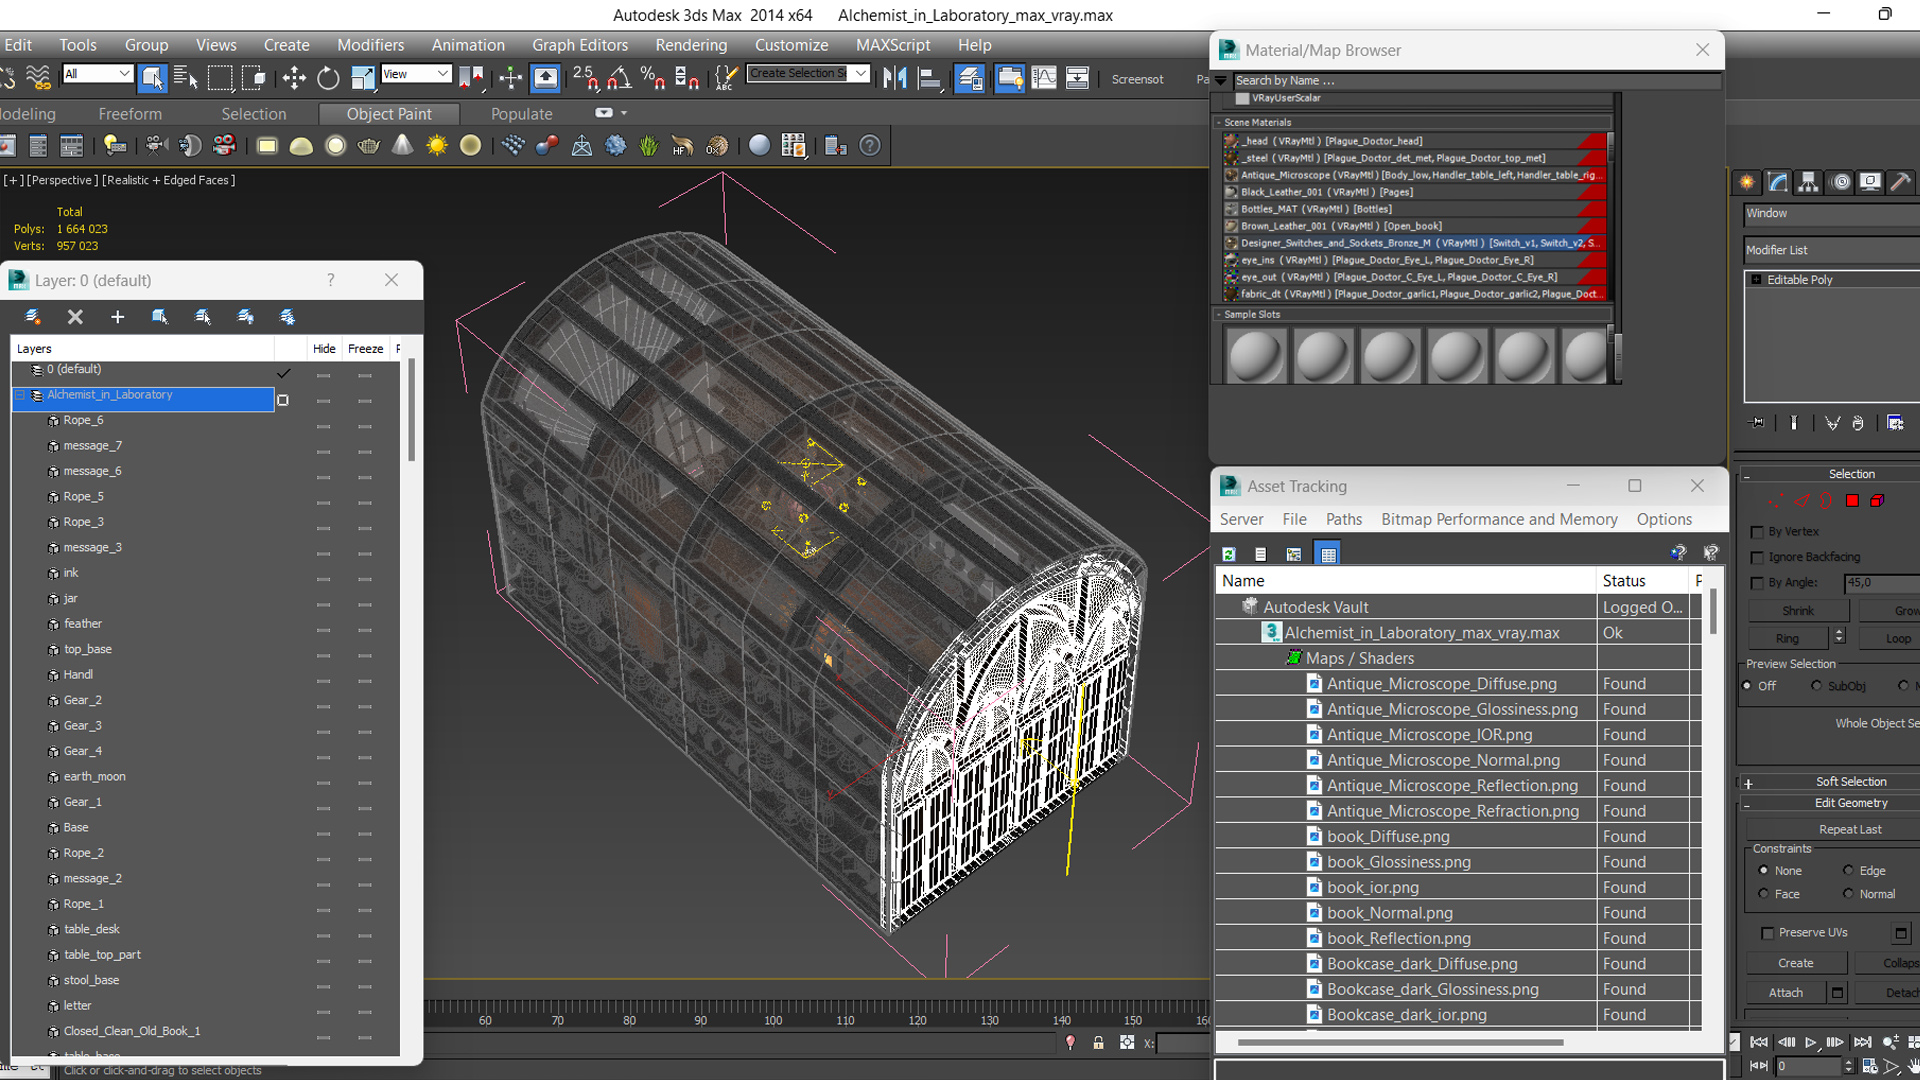Enable the By Vertex checkbox
Image resolution: width=1920 pixels, height=1080 pixels.
pyautogui.click(x=1757, y=532)
